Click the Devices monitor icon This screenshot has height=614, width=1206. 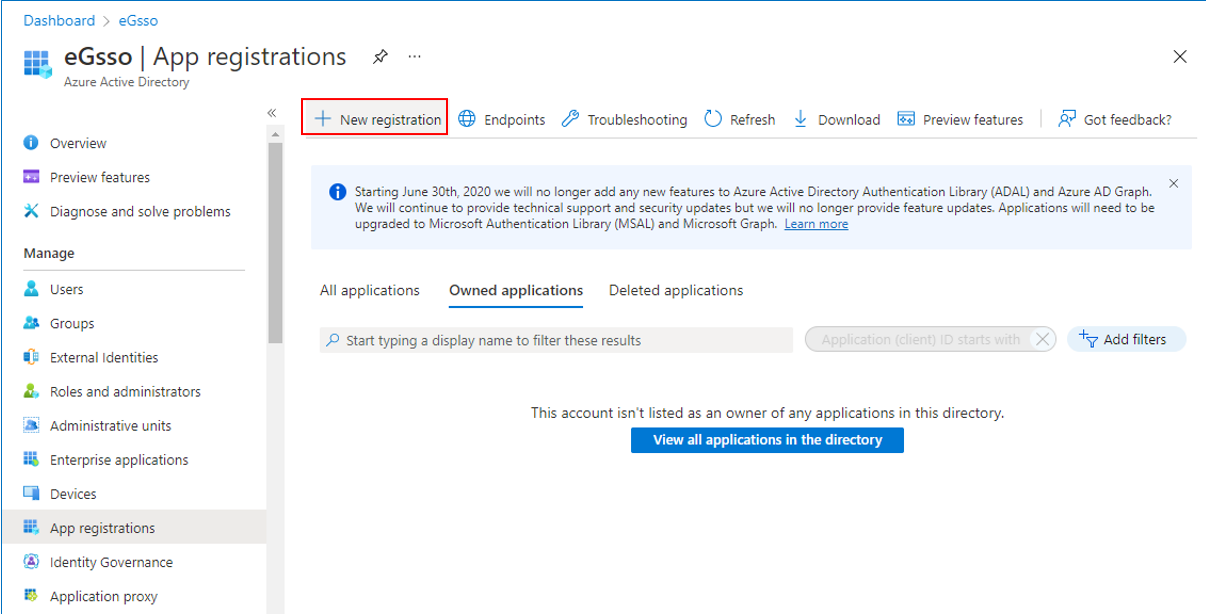tap(31, 494)
